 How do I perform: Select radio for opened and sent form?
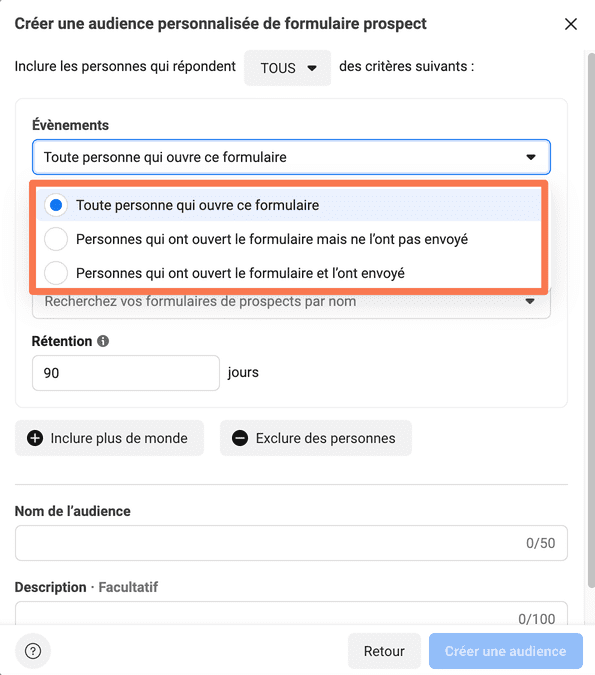click(x=56, y=273)
